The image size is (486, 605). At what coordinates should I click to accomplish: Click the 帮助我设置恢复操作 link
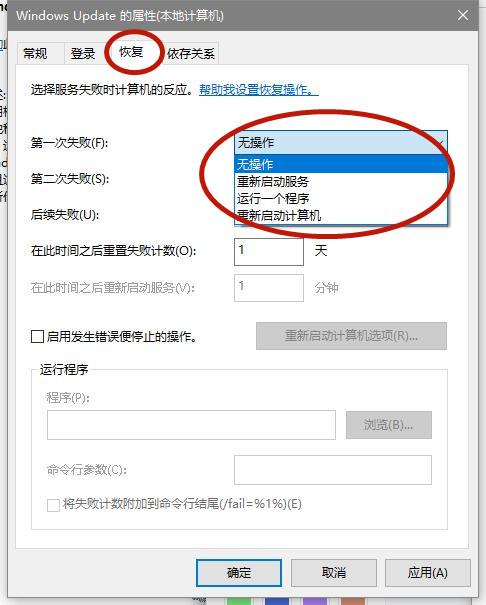(259, 90)
